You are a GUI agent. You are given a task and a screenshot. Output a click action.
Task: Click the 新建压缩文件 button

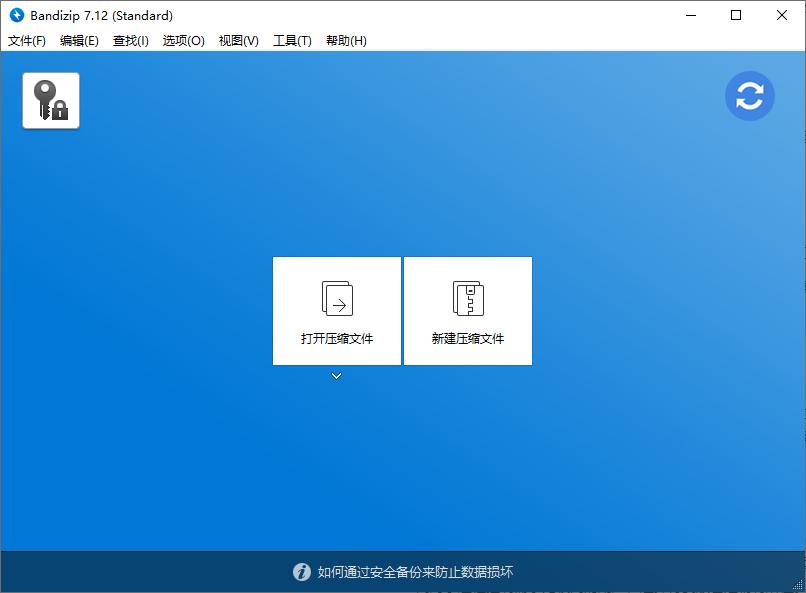coord(467,311)
